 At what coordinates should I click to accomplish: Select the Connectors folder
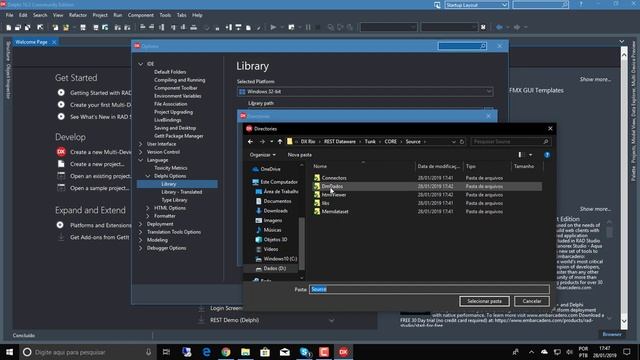point(334,178)
